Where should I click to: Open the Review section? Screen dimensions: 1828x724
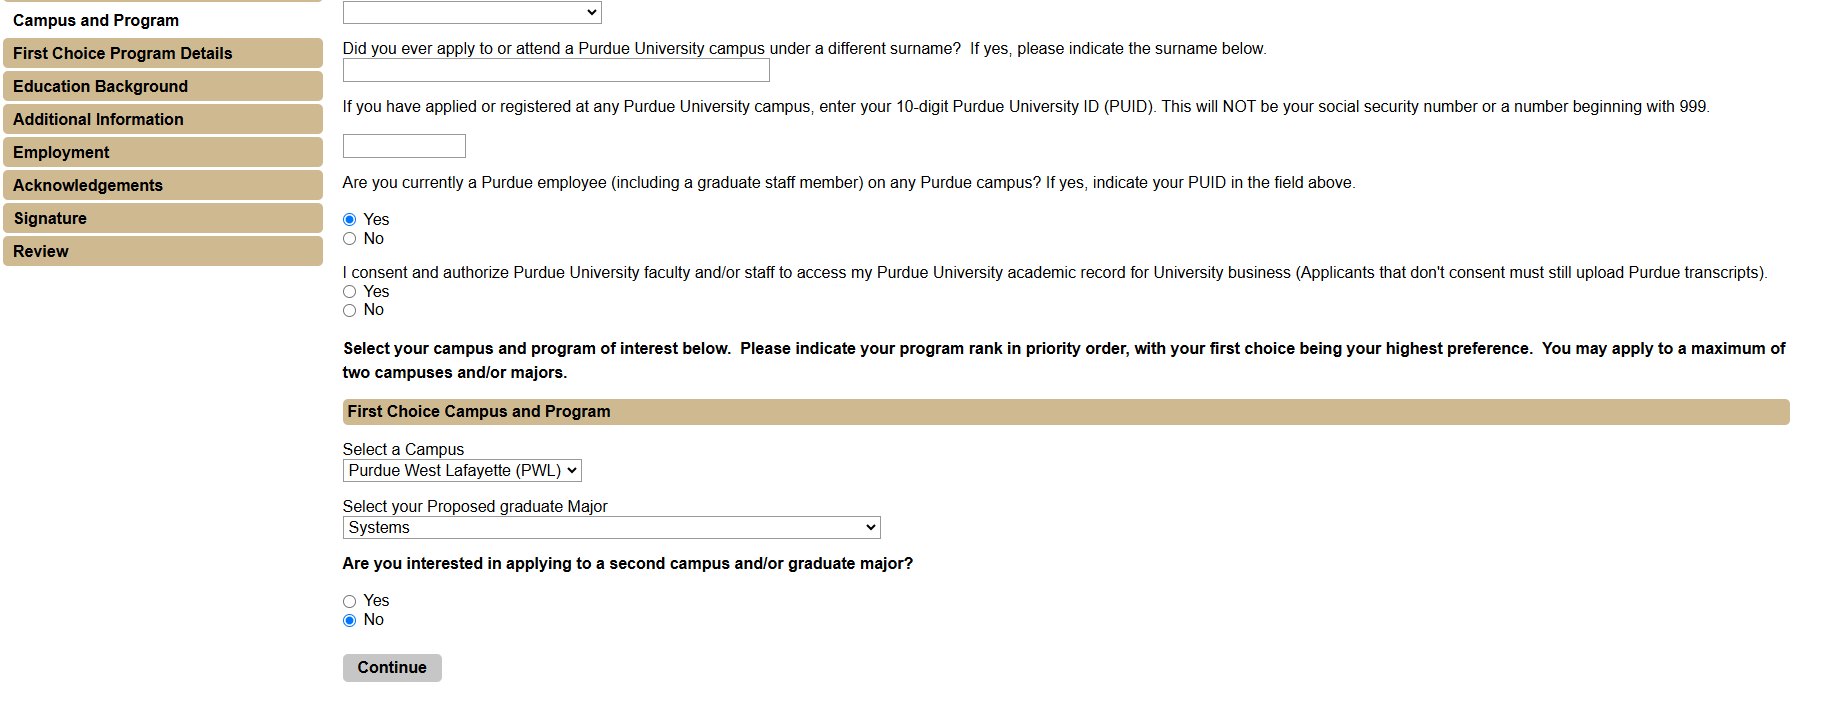[x=162, y=251]
